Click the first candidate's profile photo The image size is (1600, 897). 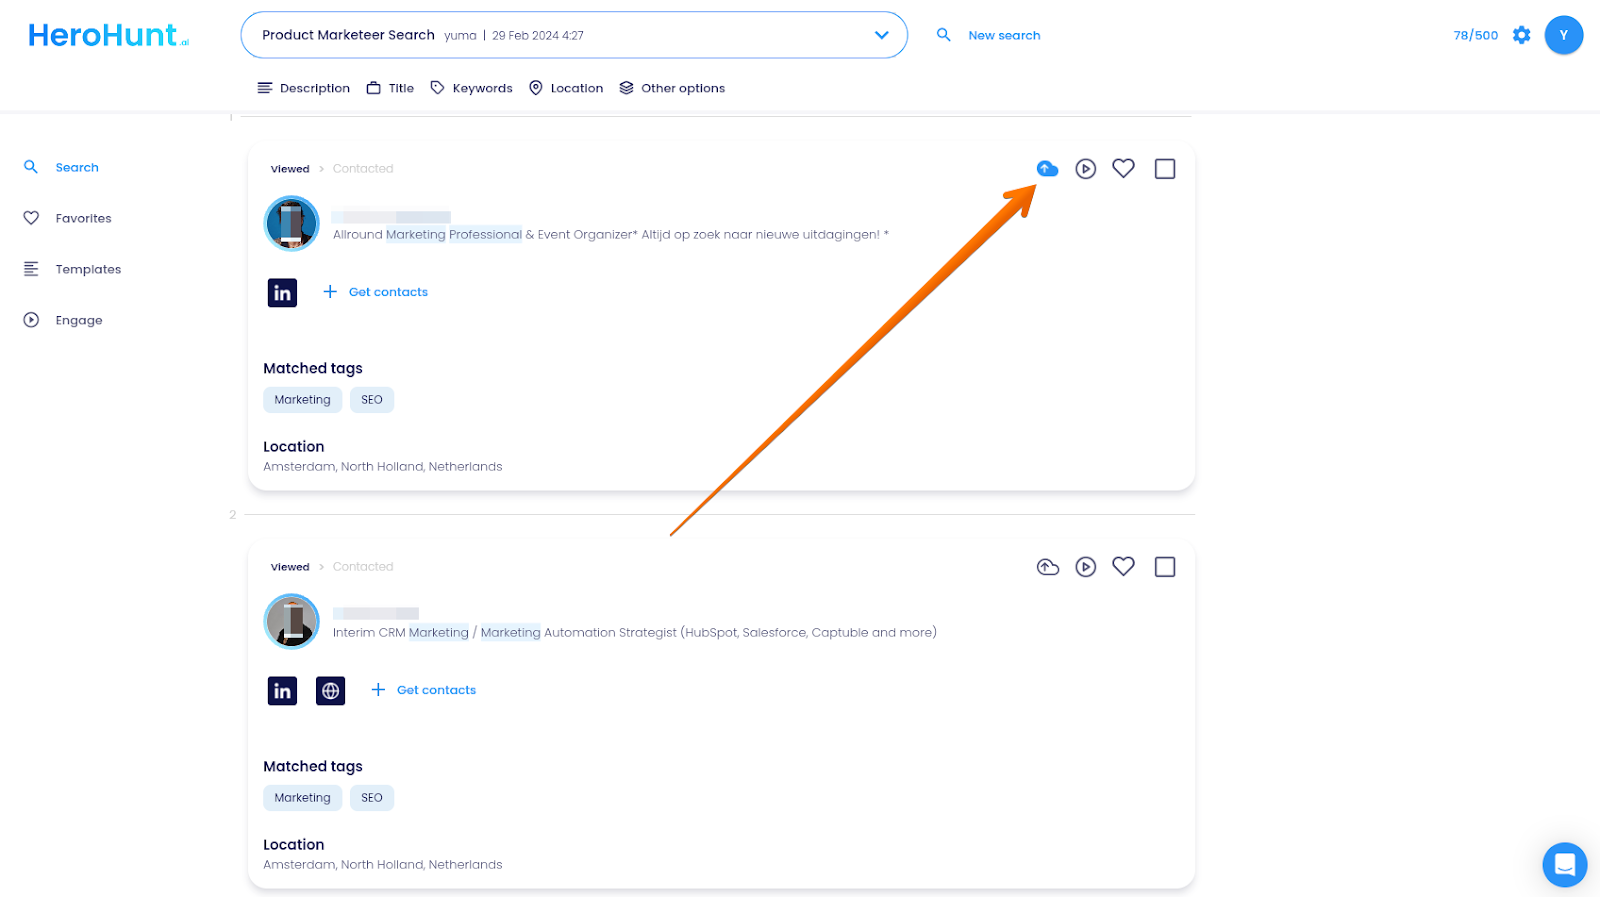[291, 223]
